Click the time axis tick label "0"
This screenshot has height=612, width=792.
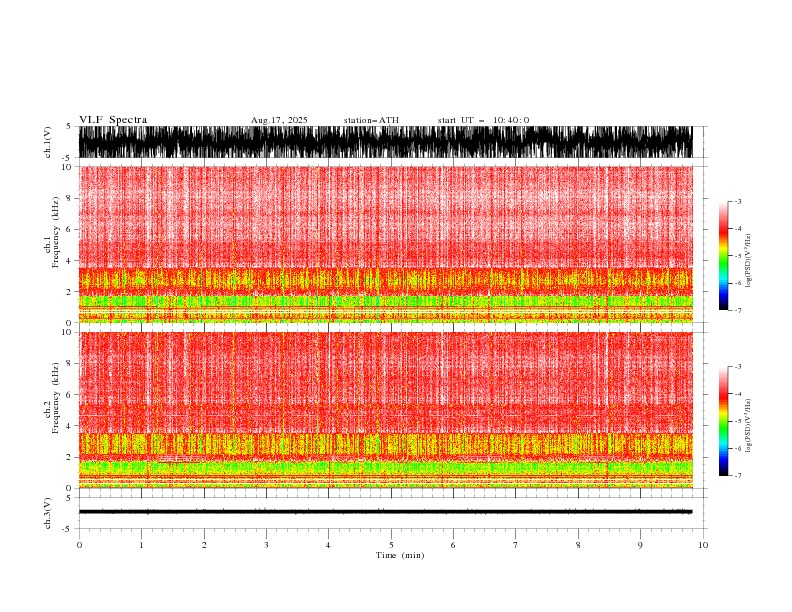point(79,545)
